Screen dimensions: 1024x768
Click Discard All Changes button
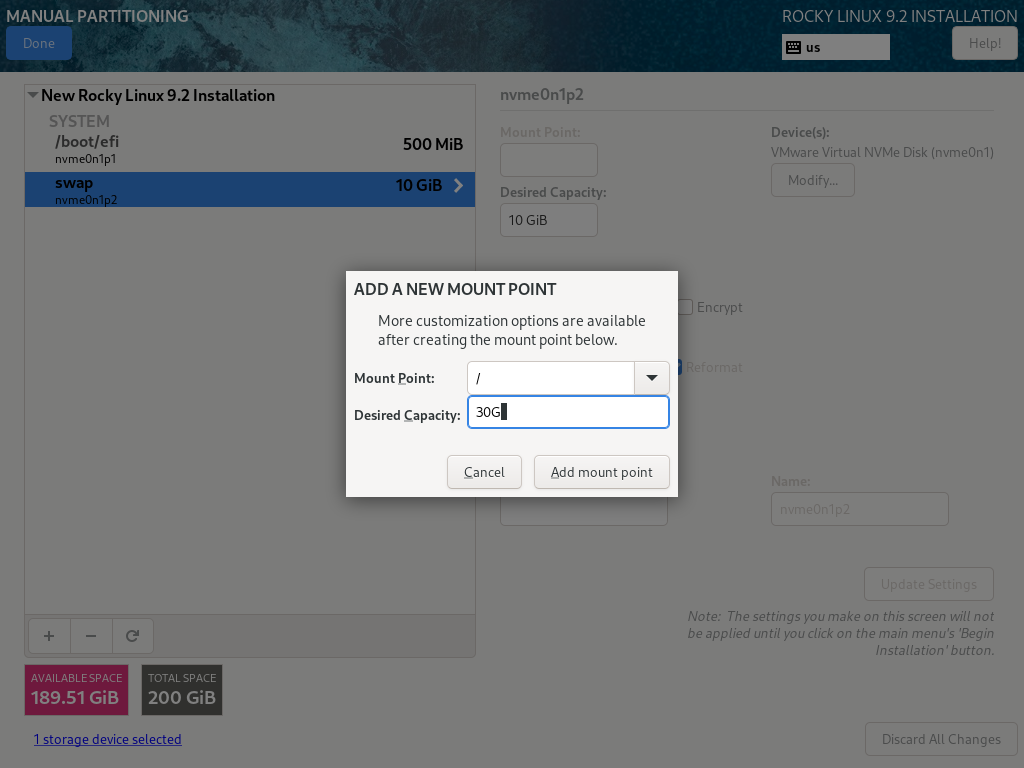941,739
